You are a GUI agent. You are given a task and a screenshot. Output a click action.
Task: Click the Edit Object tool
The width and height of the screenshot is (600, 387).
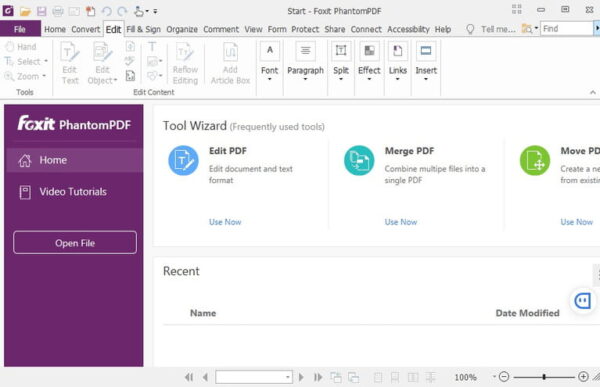[x=102, y=63]
